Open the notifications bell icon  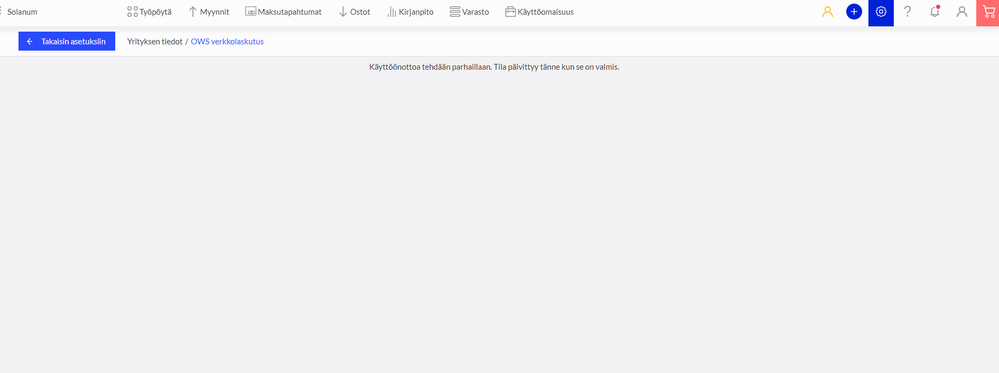[x=935, y=11]
